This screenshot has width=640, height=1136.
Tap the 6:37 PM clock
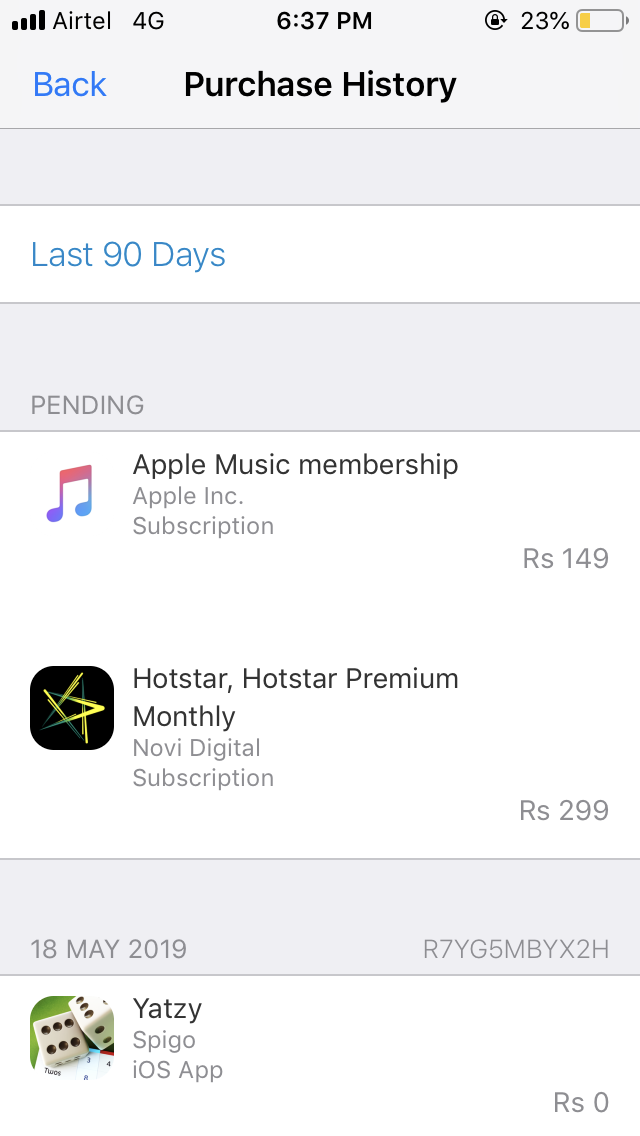(x=324, y=21)
